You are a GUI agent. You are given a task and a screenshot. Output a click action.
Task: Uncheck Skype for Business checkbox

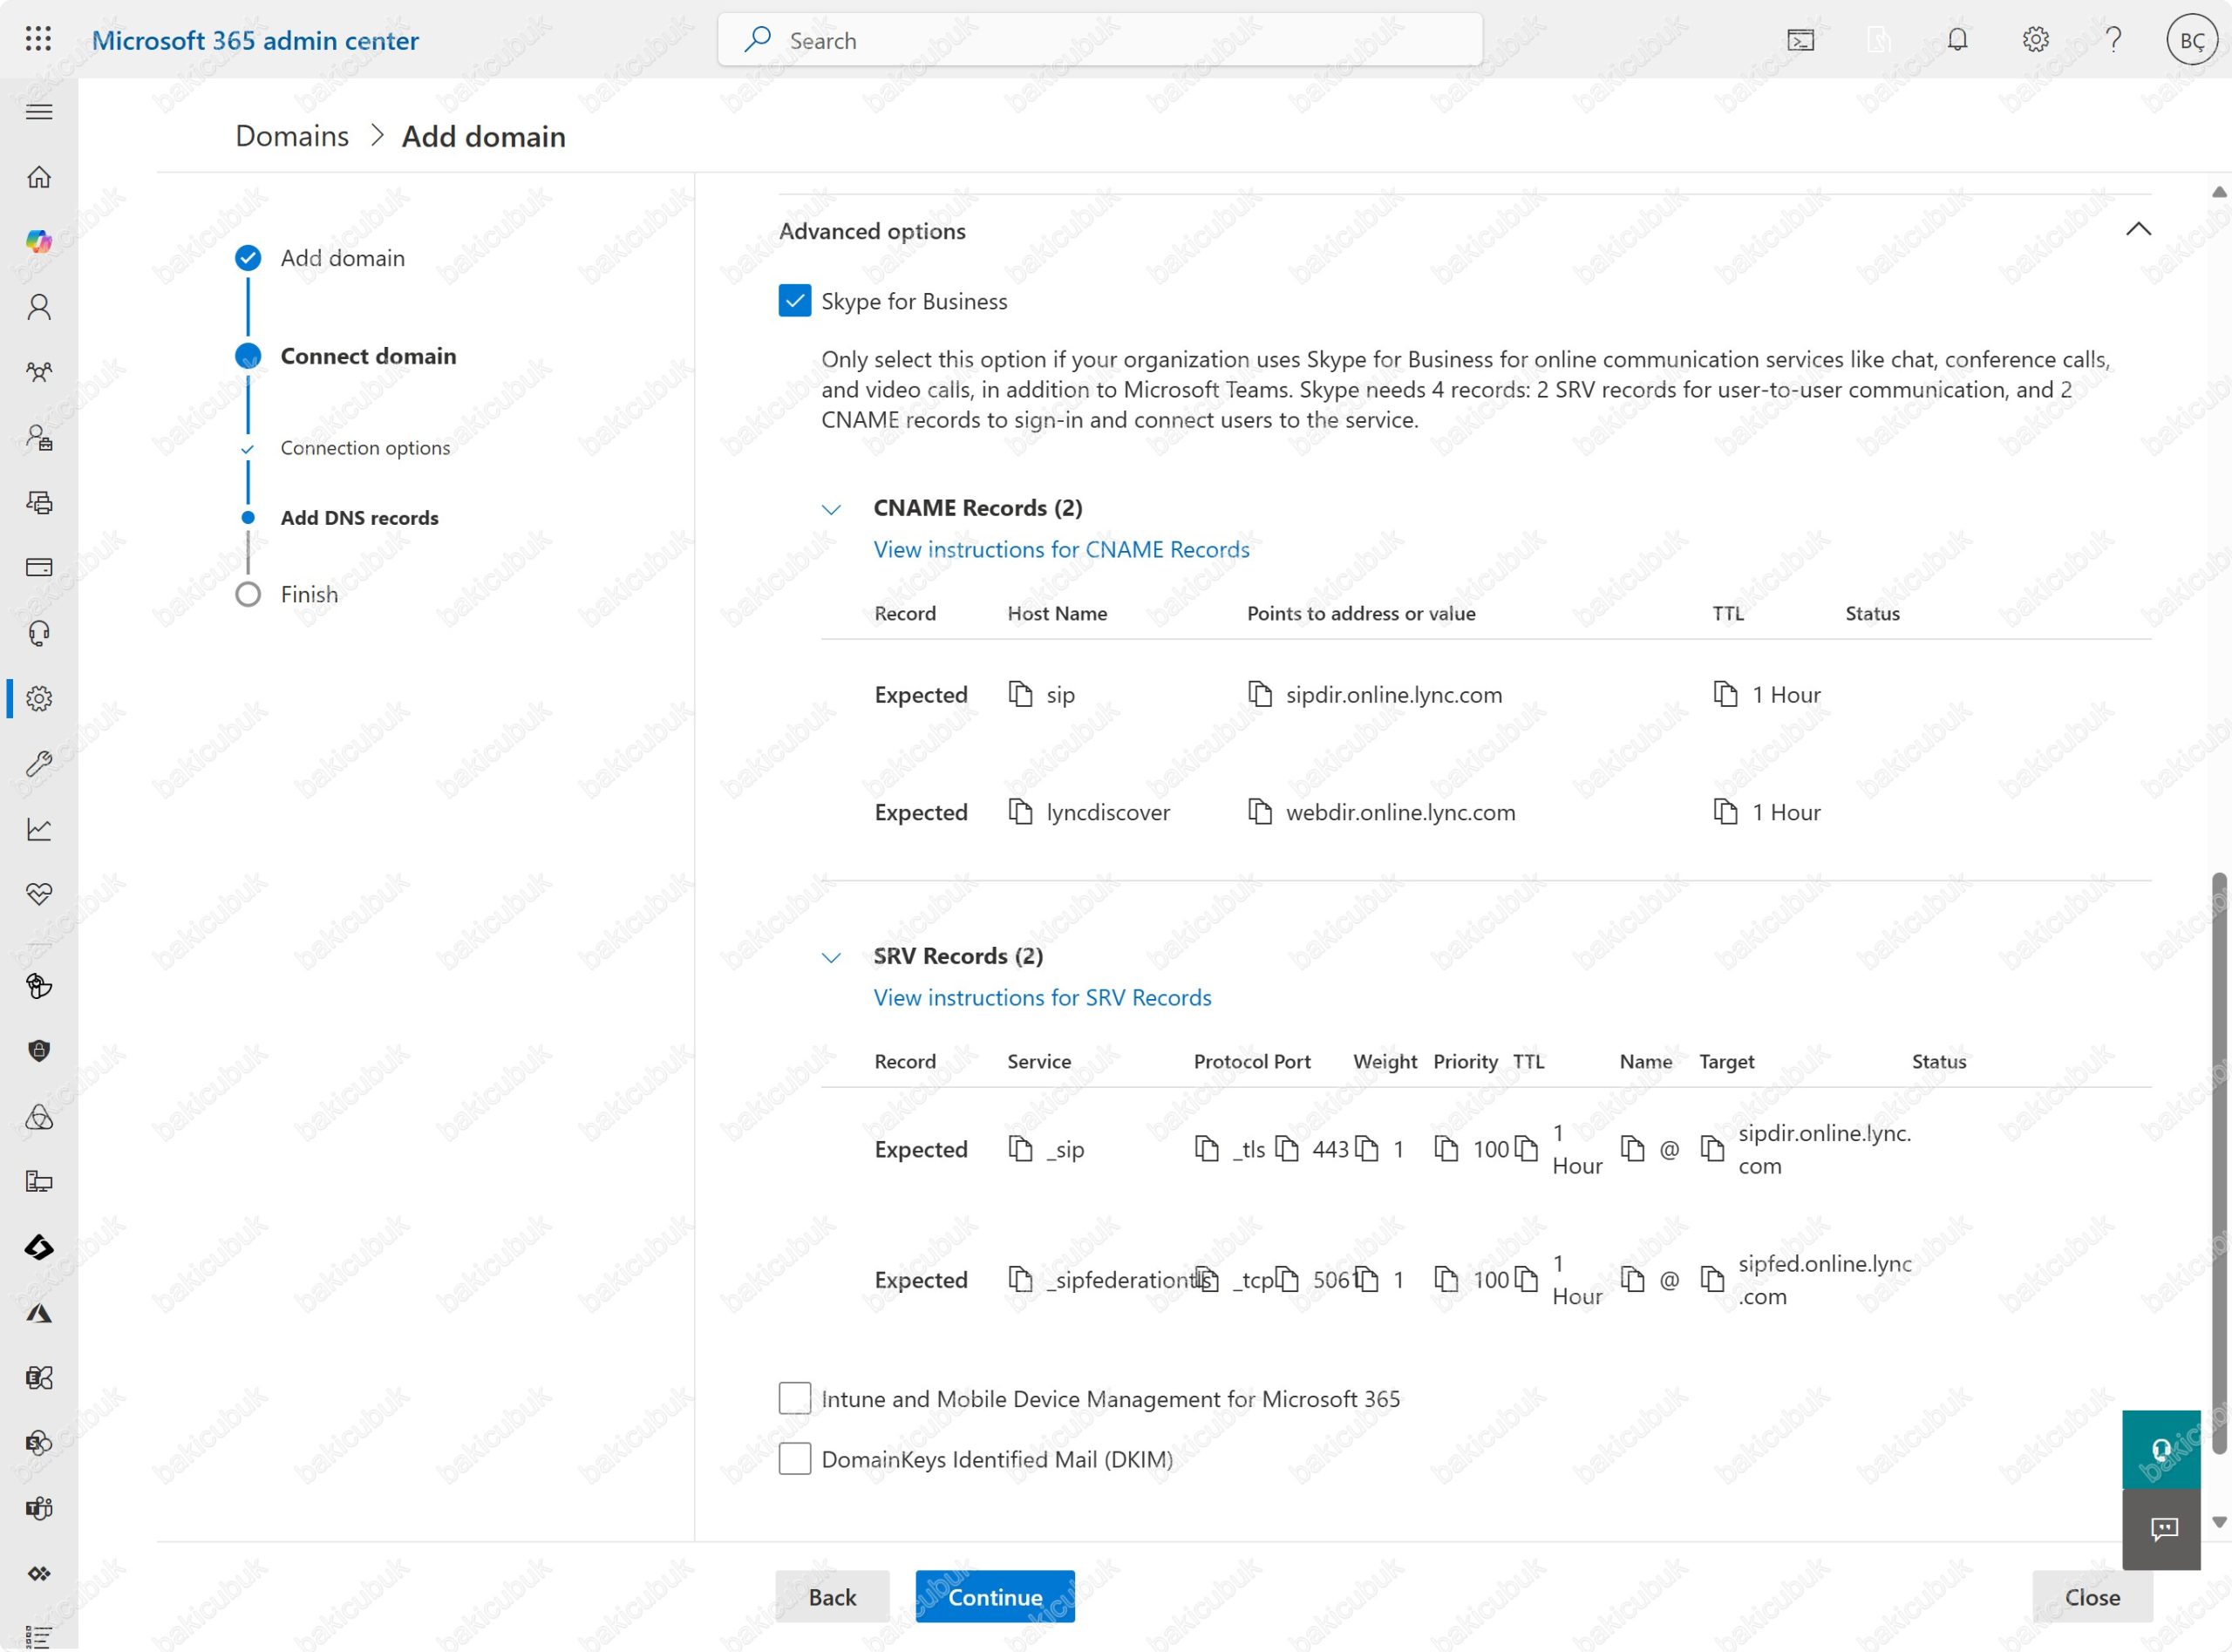[795, 301]
